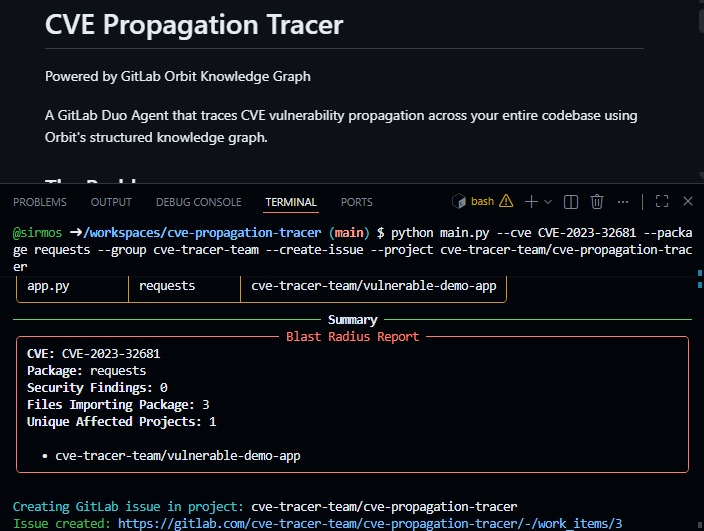Click the Powered by GitLab Orbit text
Image resolution: width=704 pixels, height=531 pixels.
[178, 76]
